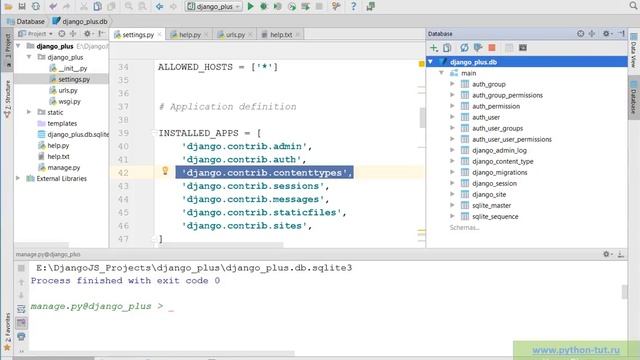Image resolution: width=640 pixels, height=360 pixels.
Task: Duplicate data source in Database panel
Action: tap(447, 48)
